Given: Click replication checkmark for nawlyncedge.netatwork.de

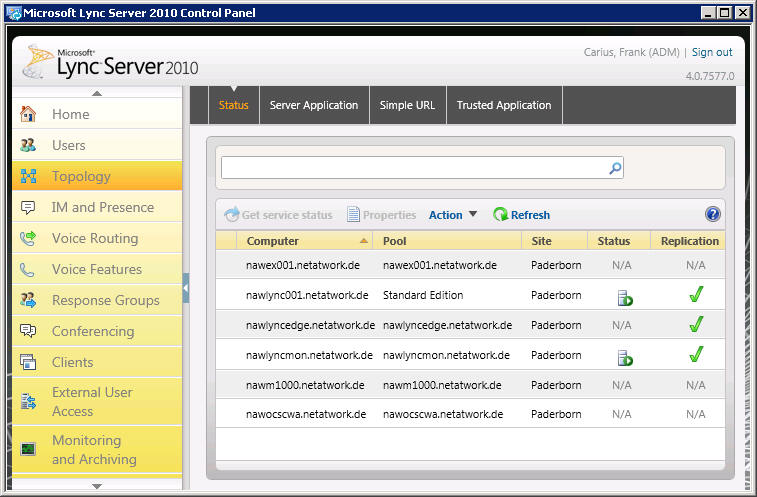Looking at the screenshot, I should (x=696, y=324).
